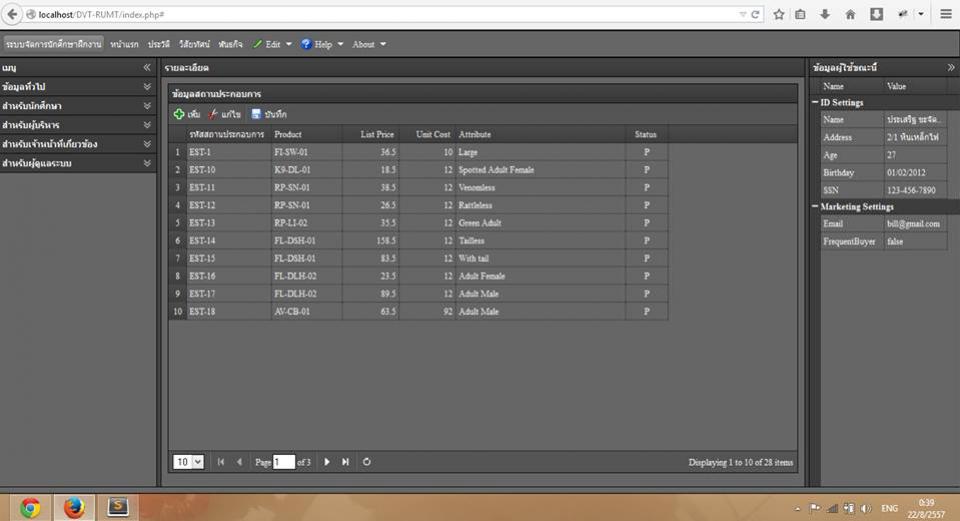960x521 pixels.
Task: Click the Birthday value 01/02/2012
Action: [x=913, y=173]
